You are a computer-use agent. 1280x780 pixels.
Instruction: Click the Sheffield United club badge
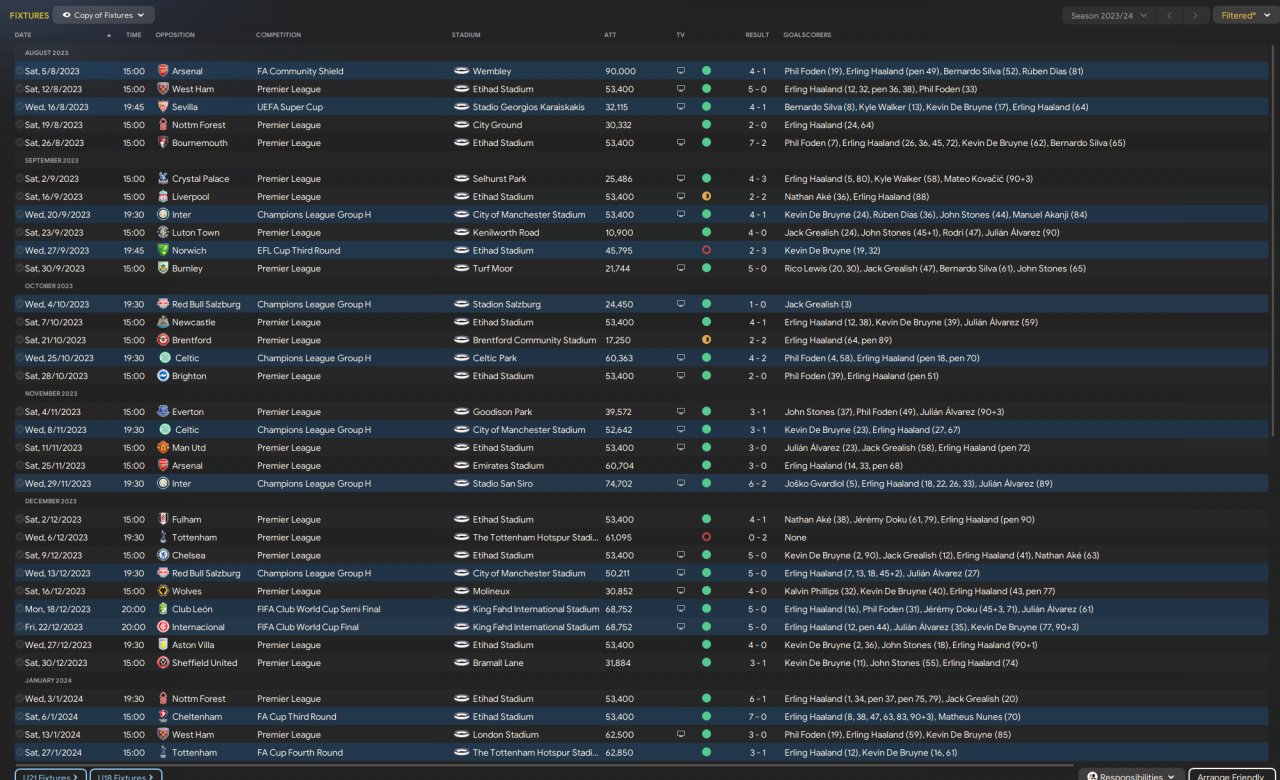[x=163, y=664]
